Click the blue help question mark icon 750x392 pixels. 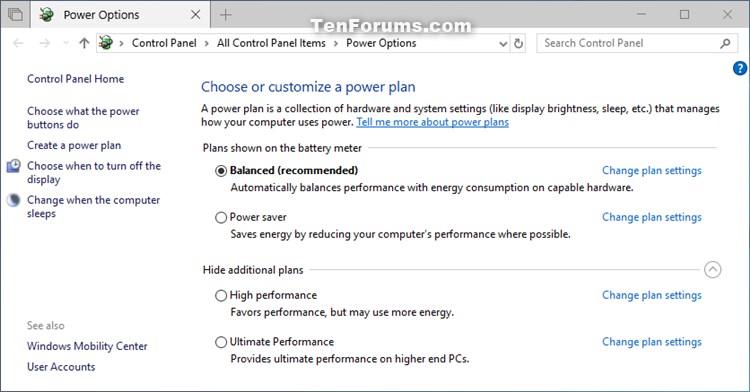[739, 68]
